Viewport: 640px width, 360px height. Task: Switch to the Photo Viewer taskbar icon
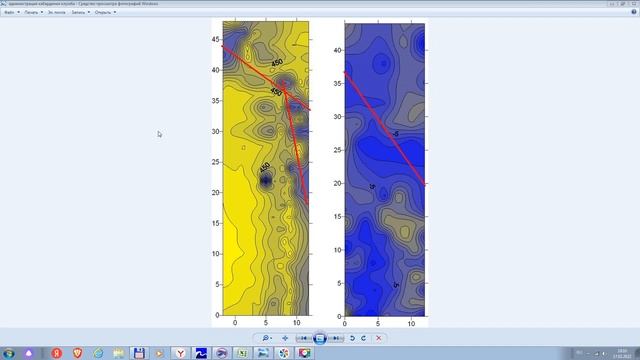coord(263,353)
